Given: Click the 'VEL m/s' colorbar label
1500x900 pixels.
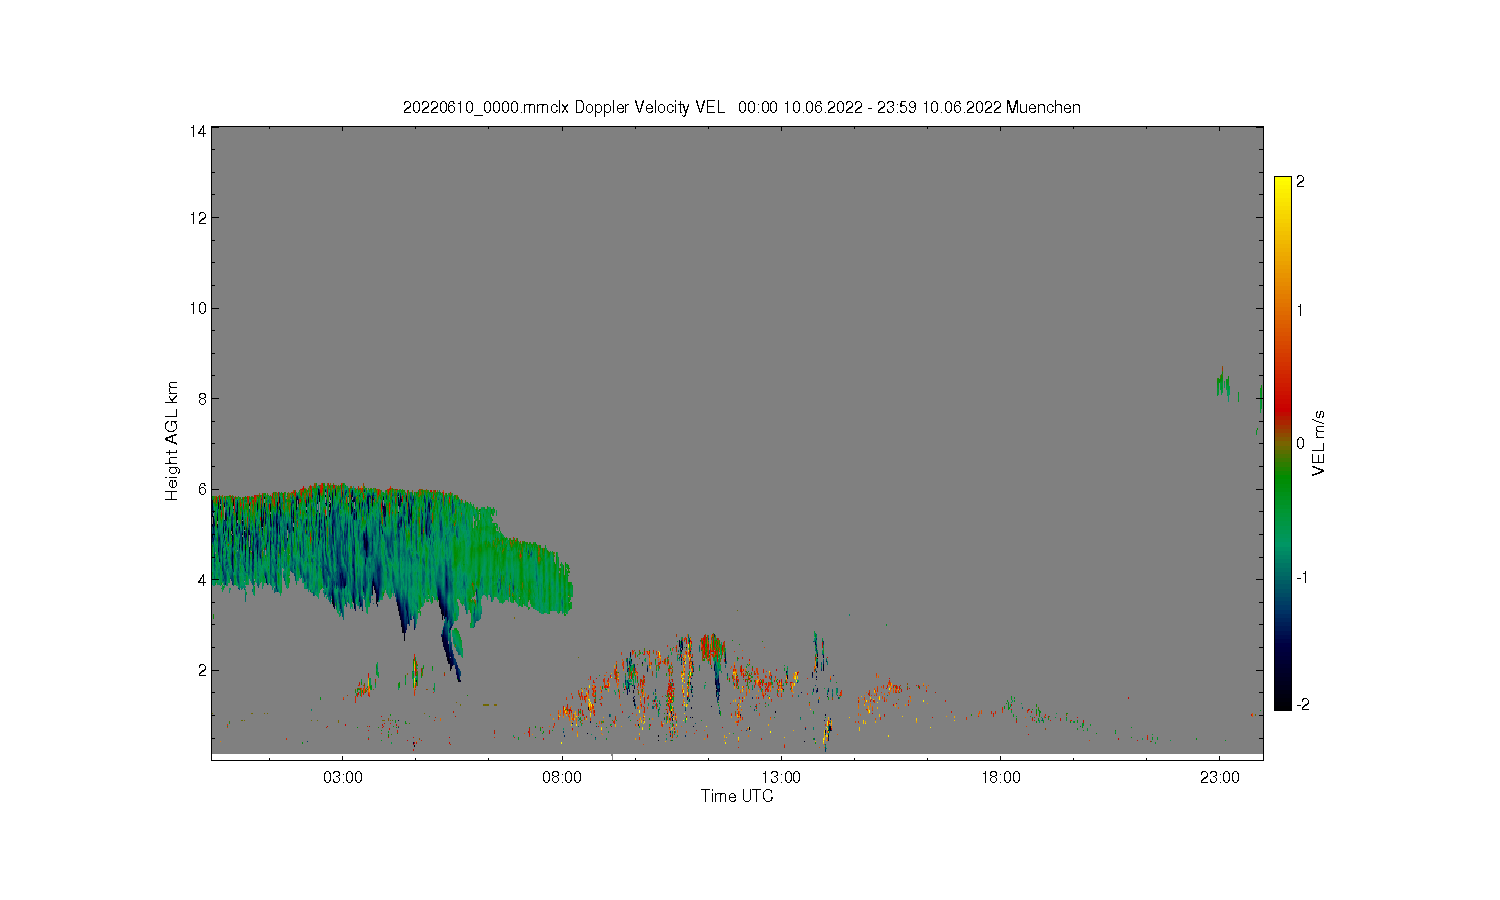Looking at the screenshot, I should click(x=1319, y=442).
